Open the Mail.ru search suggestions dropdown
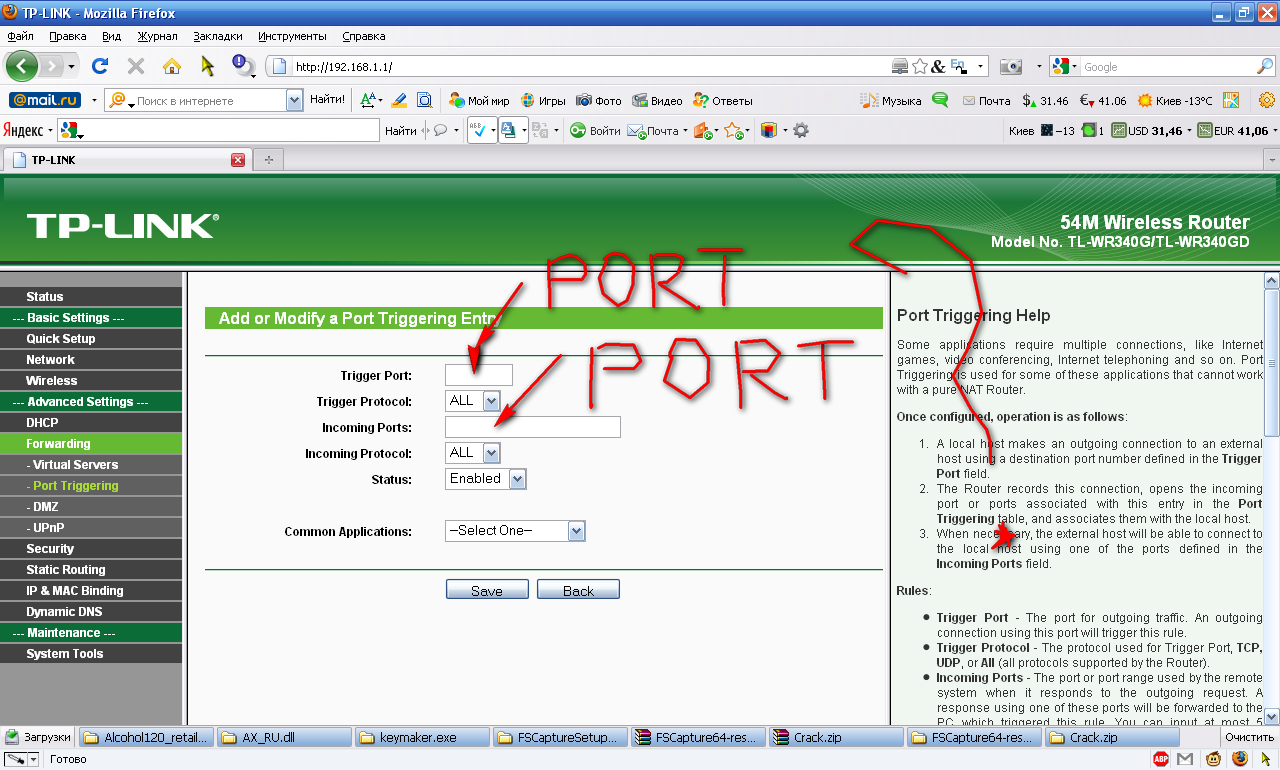This screenshot has height=770, width=1280. coord(294,100)
